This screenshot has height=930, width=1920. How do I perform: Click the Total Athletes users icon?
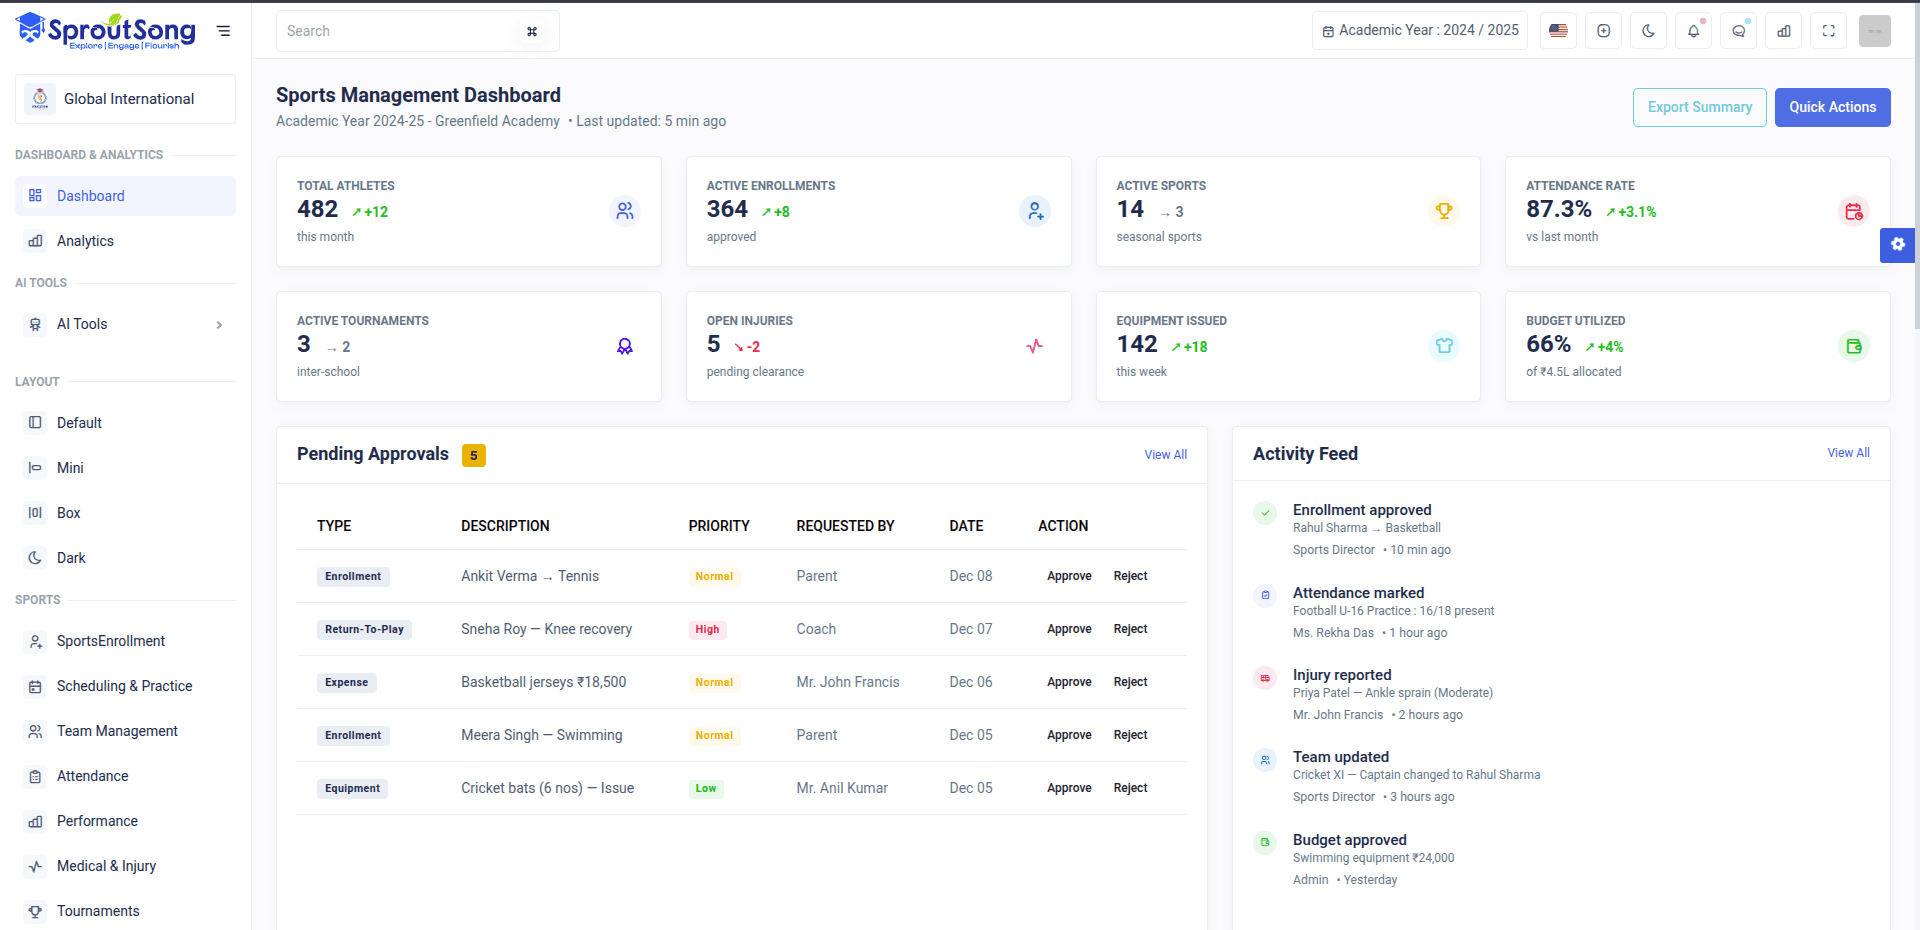point(625,211)
